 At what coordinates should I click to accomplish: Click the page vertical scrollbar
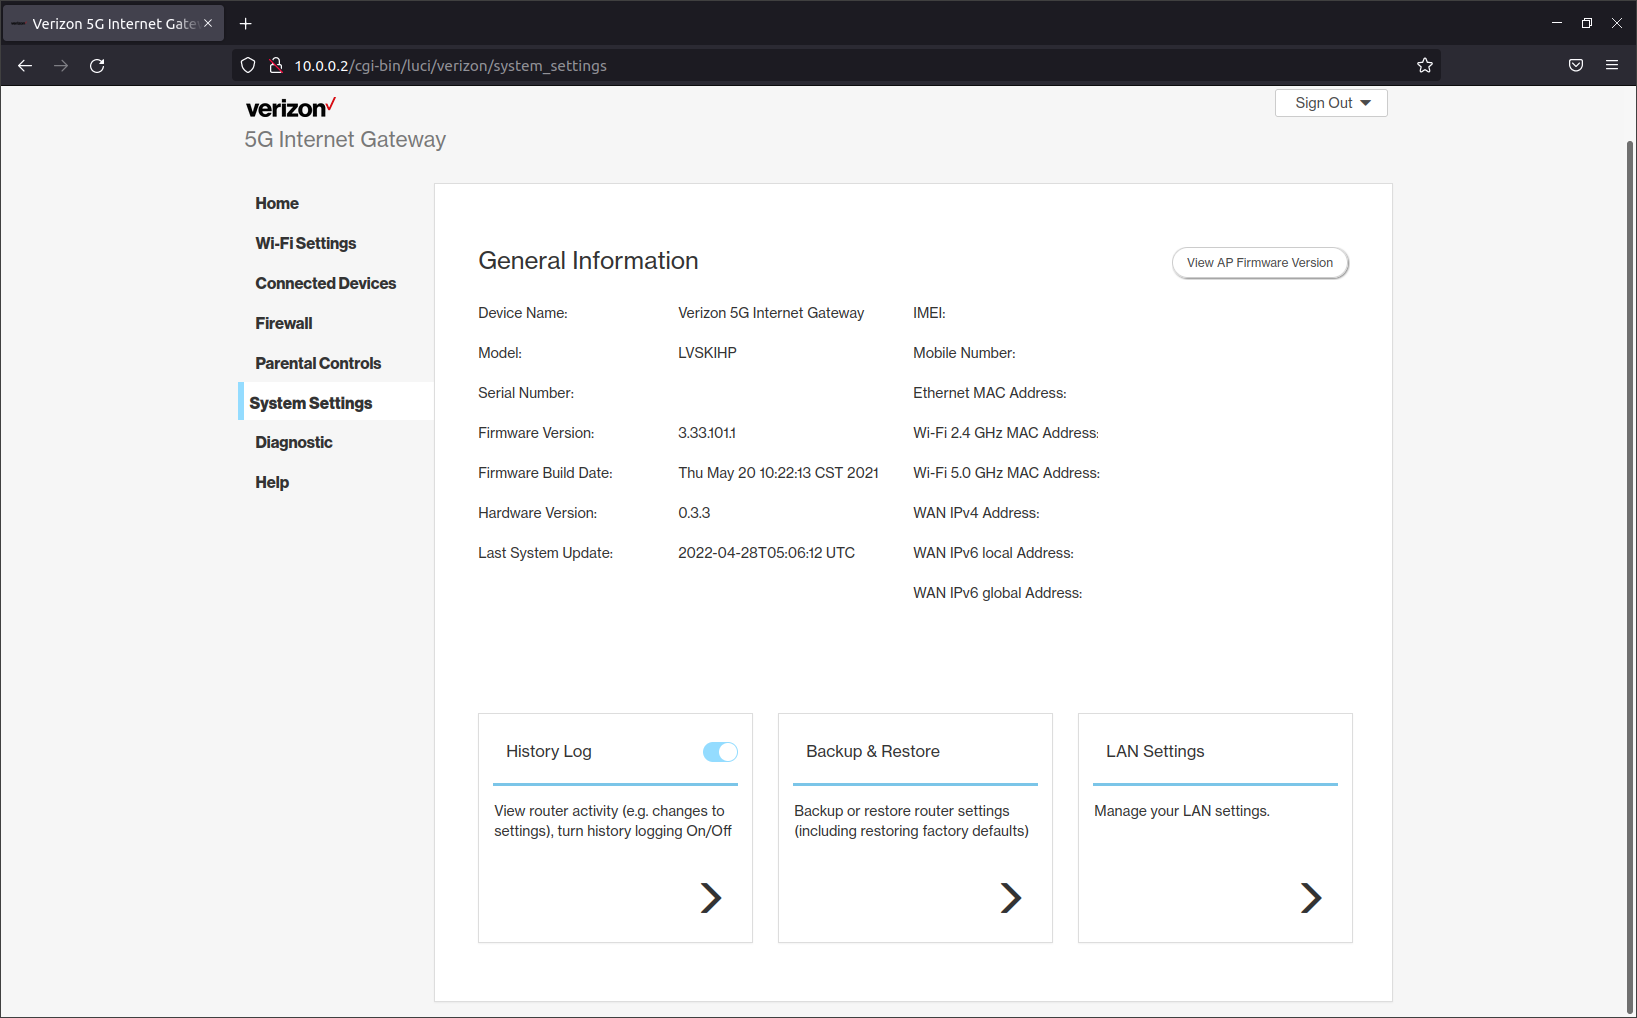click(x=1630, y=575)
